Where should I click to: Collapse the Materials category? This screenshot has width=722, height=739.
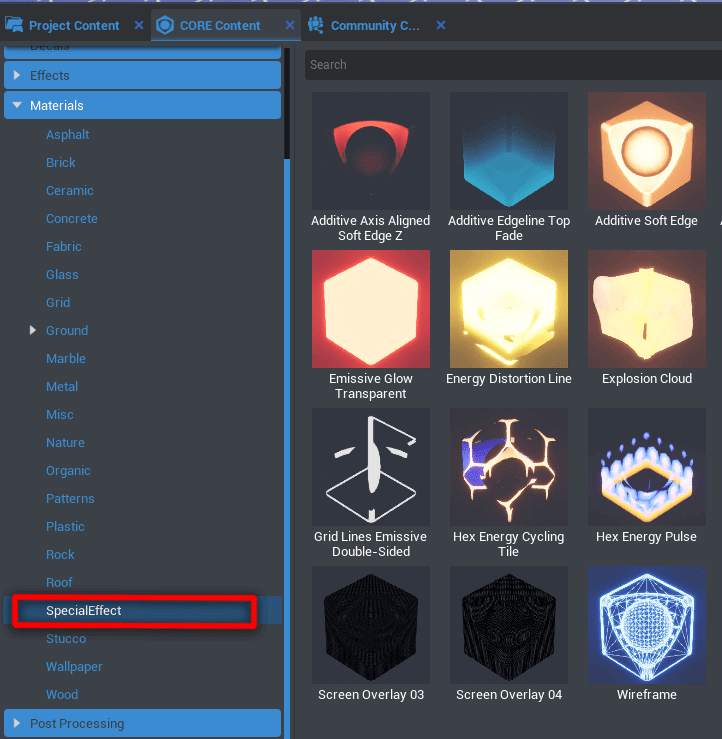pyautogui.click(x=17, y=105)
